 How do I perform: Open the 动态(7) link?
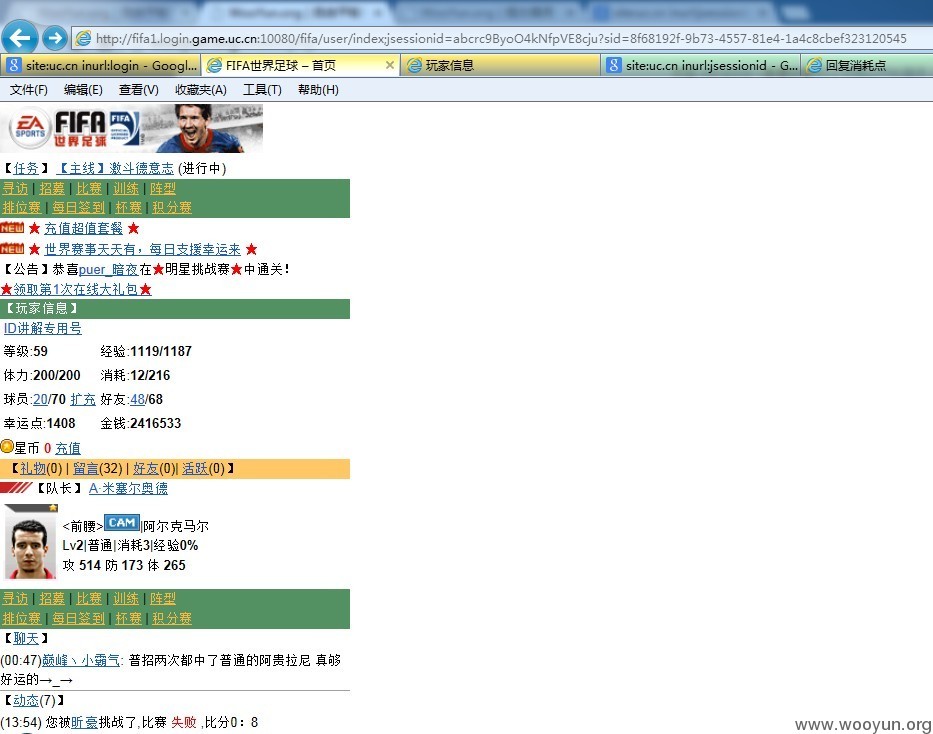[x=26, y=701]
